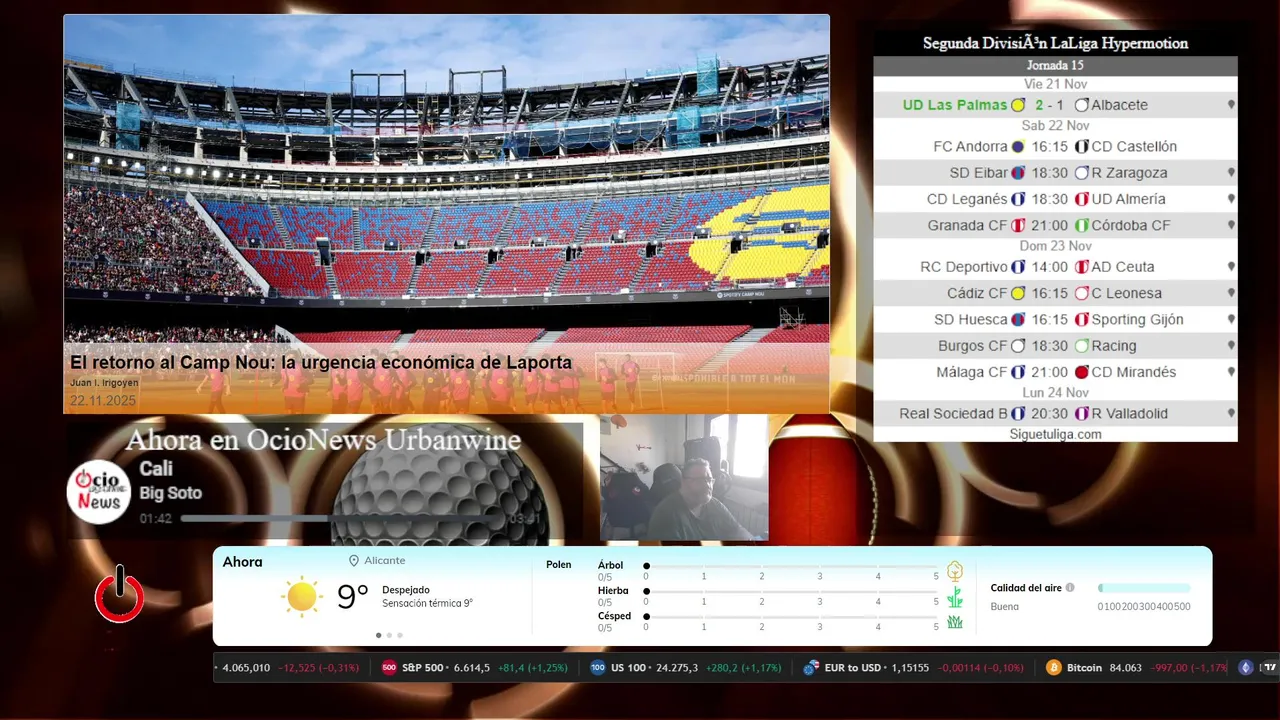This screenshot has height=720, width=1280.
Task: Click the tree pollen icon
Action: point(955,571)
